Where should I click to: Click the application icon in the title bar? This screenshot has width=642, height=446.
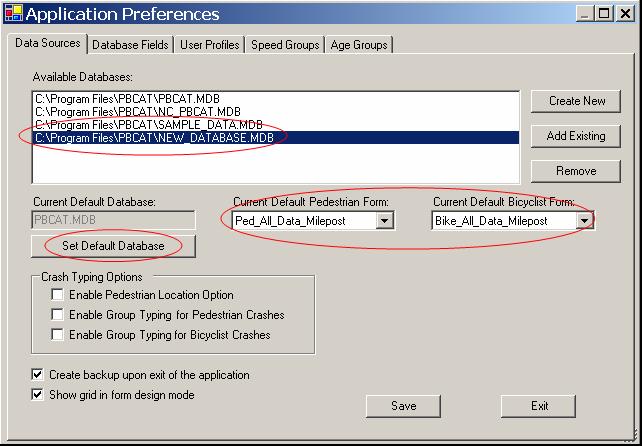point(12,14)
